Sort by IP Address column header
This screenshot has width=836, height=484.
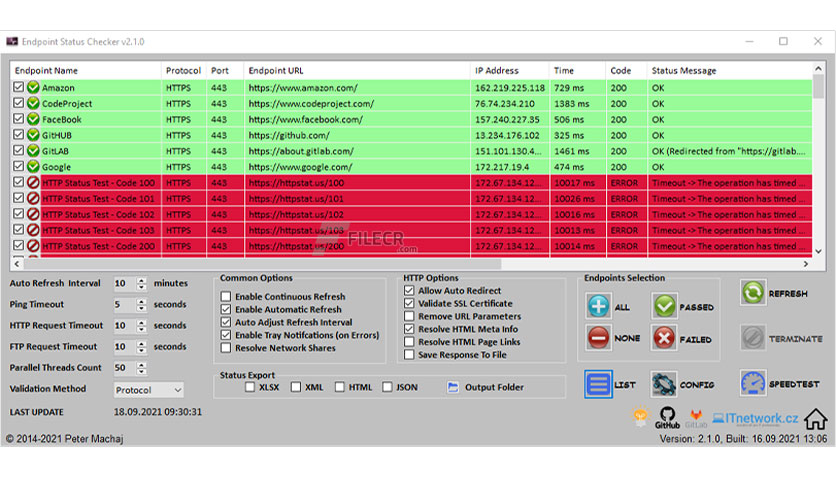coord(509,70)
